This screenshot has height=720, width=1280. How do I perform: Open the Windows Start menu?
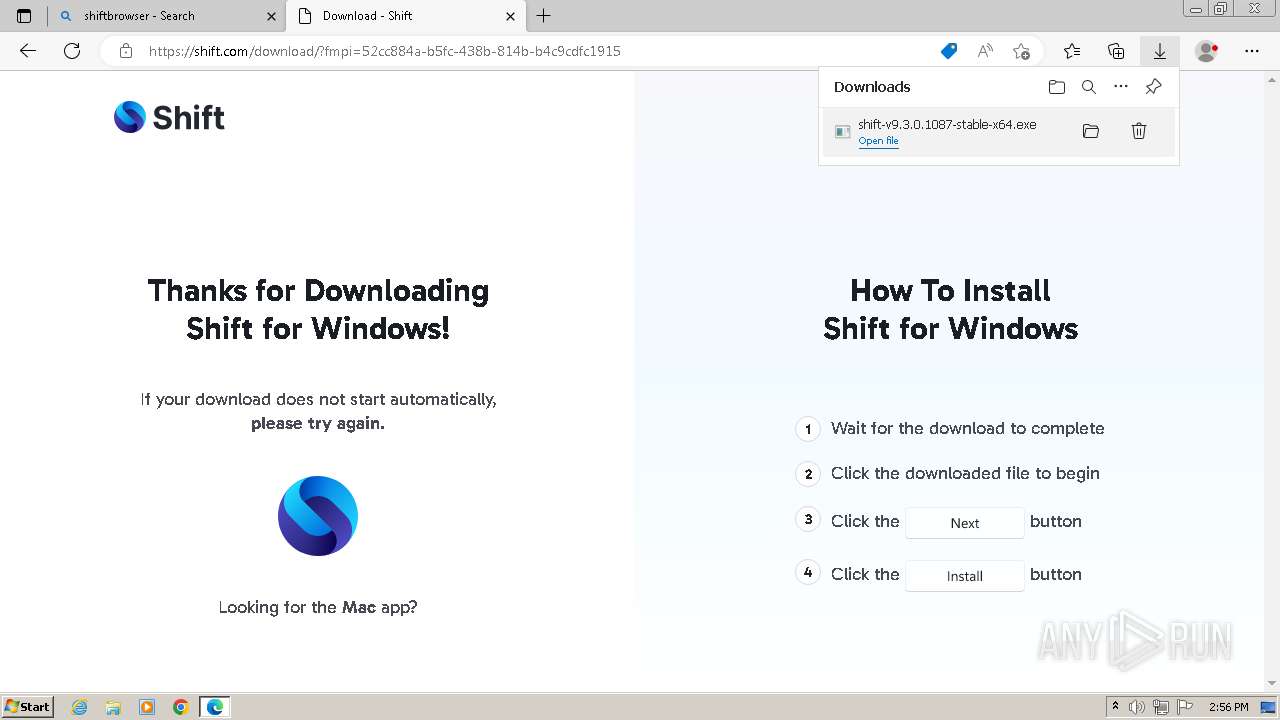pos(28,707)
